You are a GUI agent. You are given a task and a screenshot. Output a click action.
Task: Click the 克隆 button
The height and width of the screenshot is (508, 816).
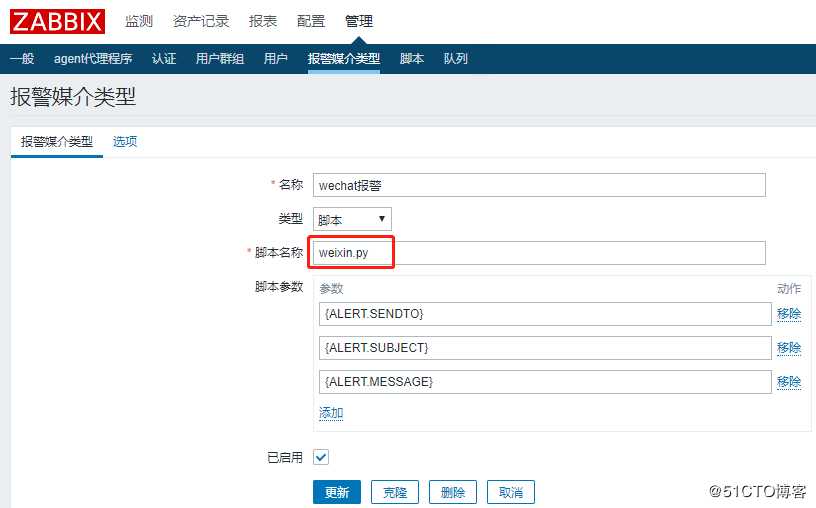(x=395, y=492)
